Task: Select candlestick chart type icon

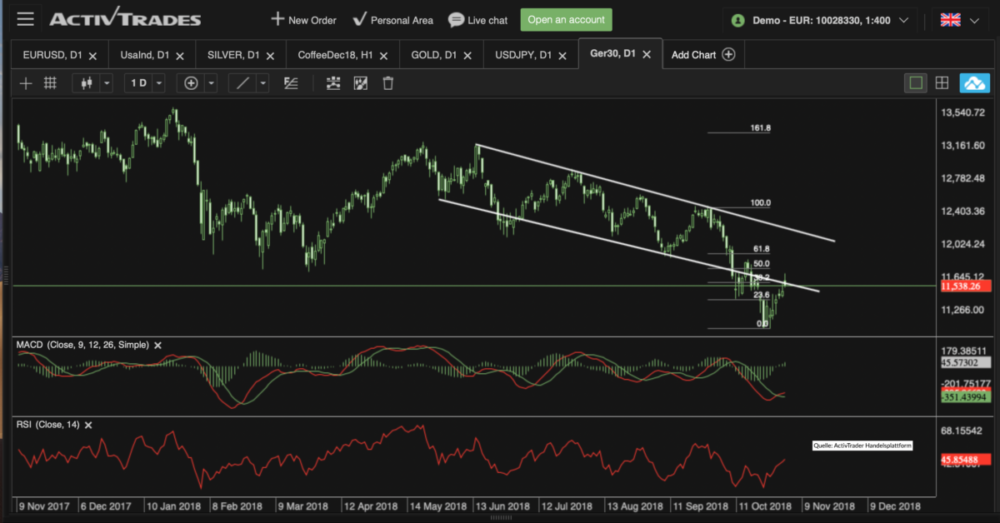Action: [x=87, y=84]
